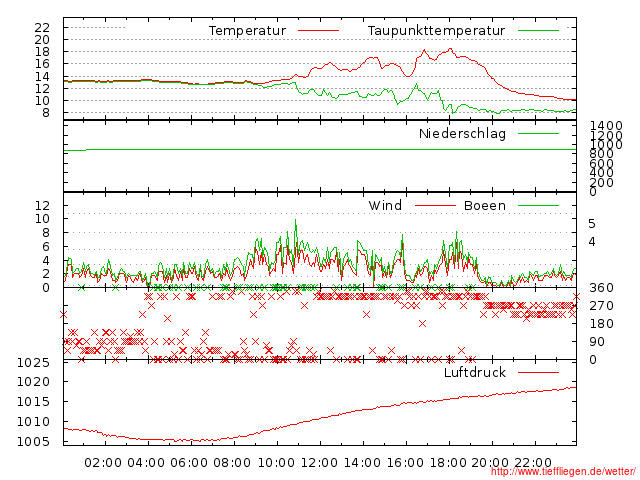
Task: Click the 360 wind direction axis value
Action: (601, 288)
